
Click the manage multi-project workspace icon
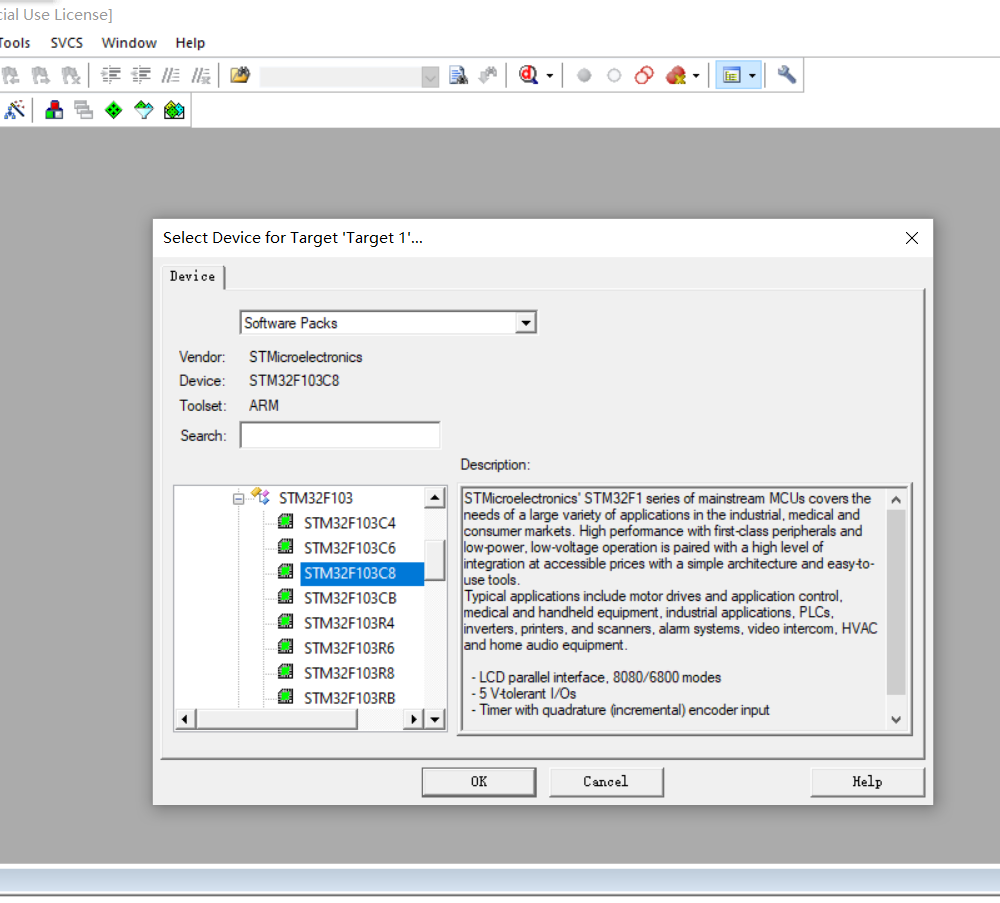[84, 110]
